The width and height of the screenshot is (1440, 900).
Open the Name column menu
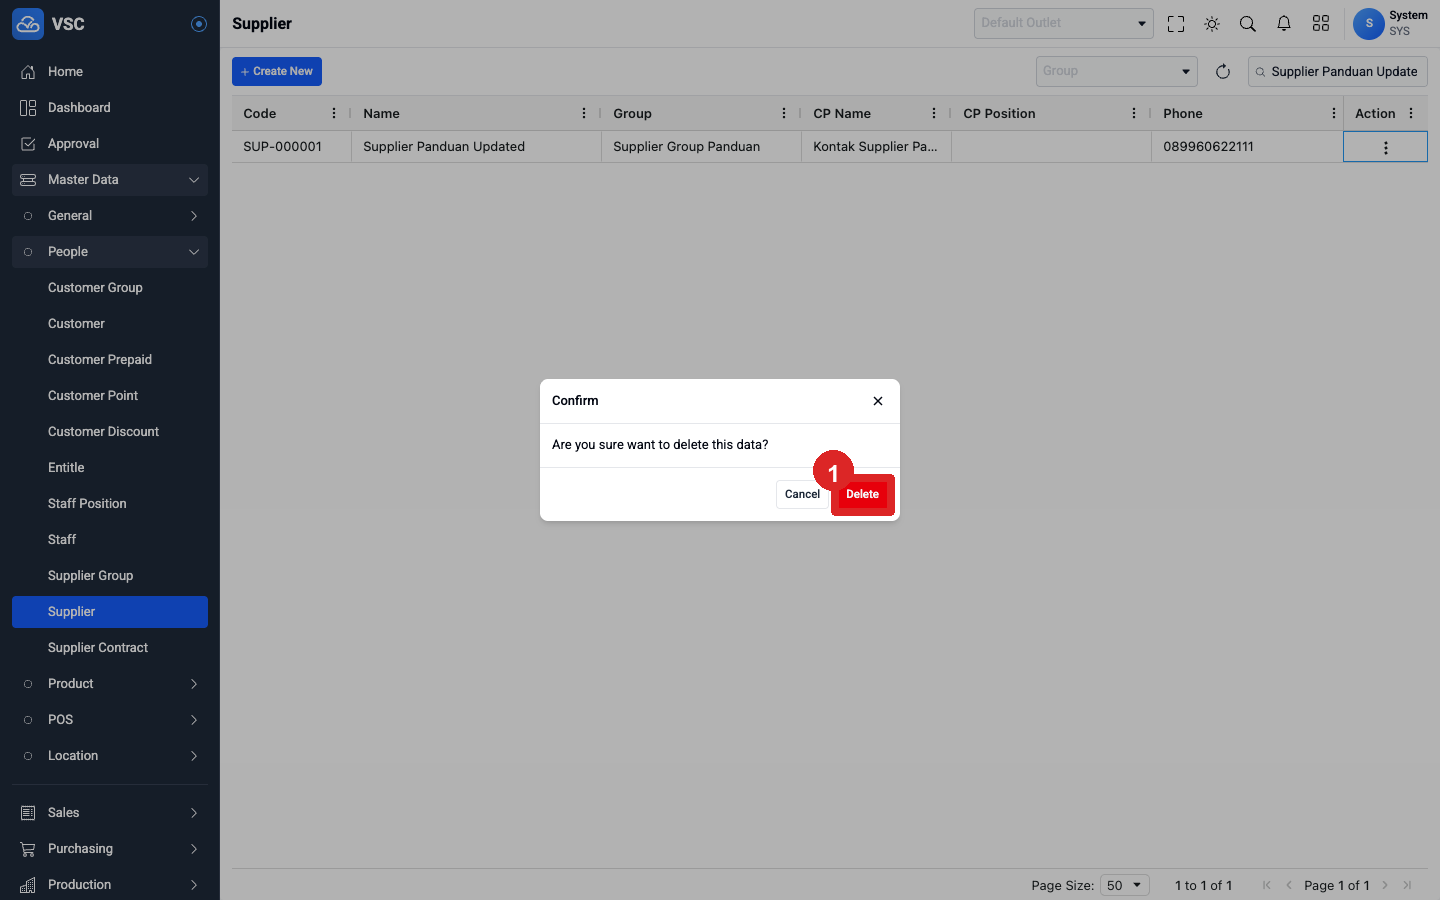(x=584, y=113)
